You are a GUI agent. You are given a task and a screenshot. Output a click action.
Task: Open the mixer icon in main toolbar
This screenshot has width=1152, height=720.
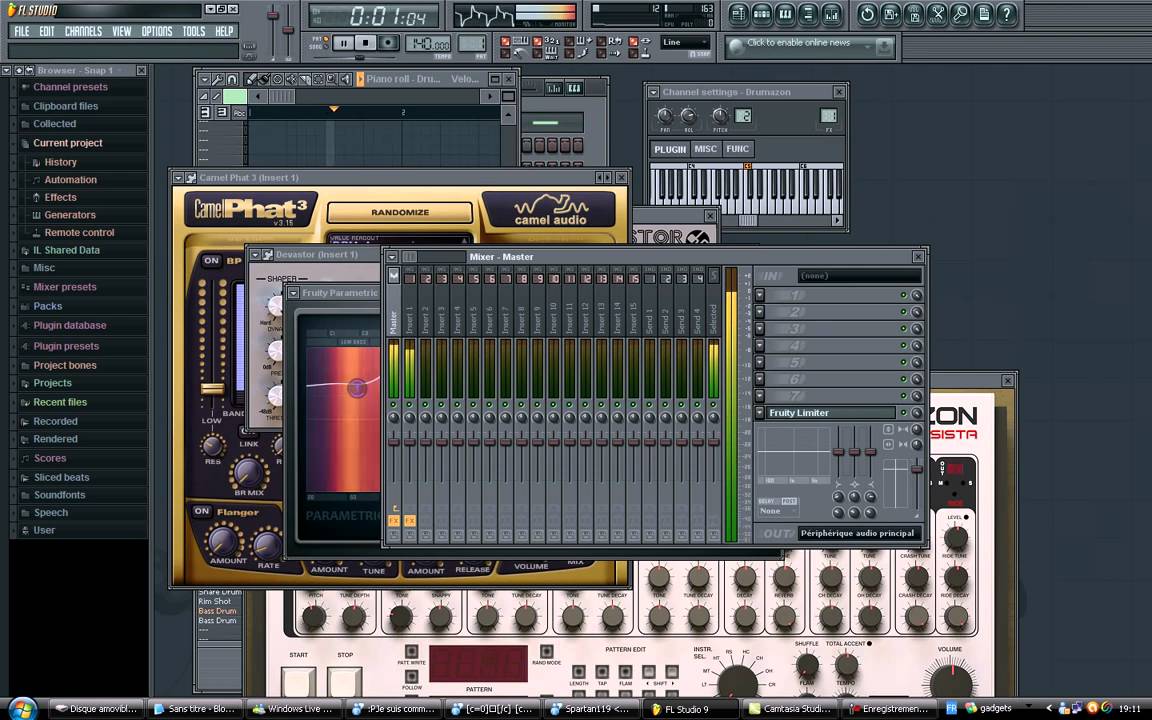pyautogui.click(x=832, y=14)
